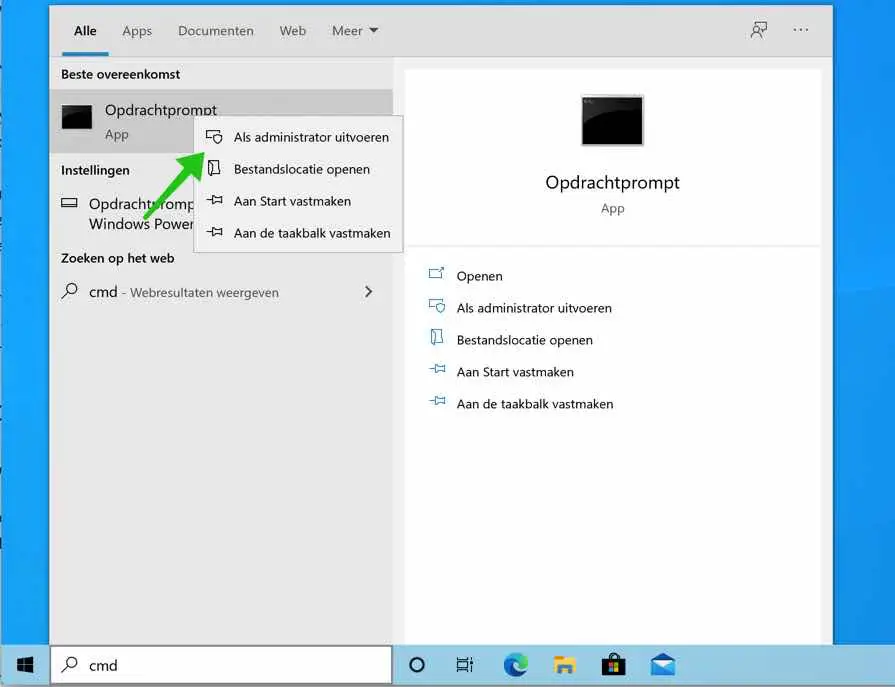Click pin icon beside context menu taakbalk entry
The image size is (895, 687).
pyautogui.click(x=215, y=232)
